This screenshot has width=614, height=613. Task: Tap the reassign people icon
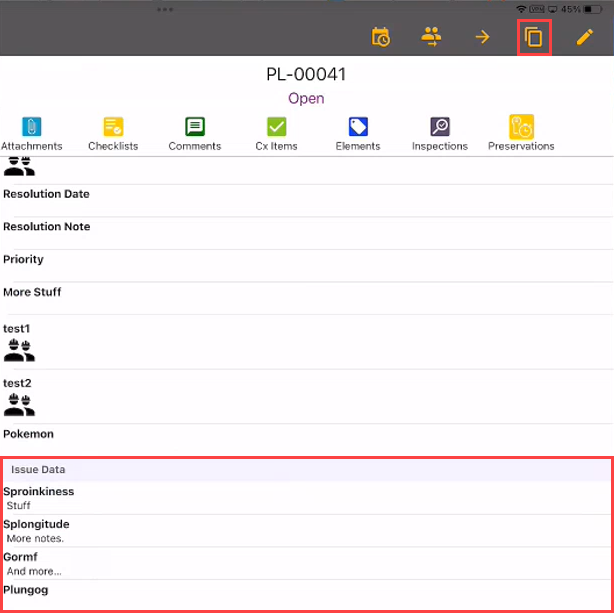[x=431, y=37]
